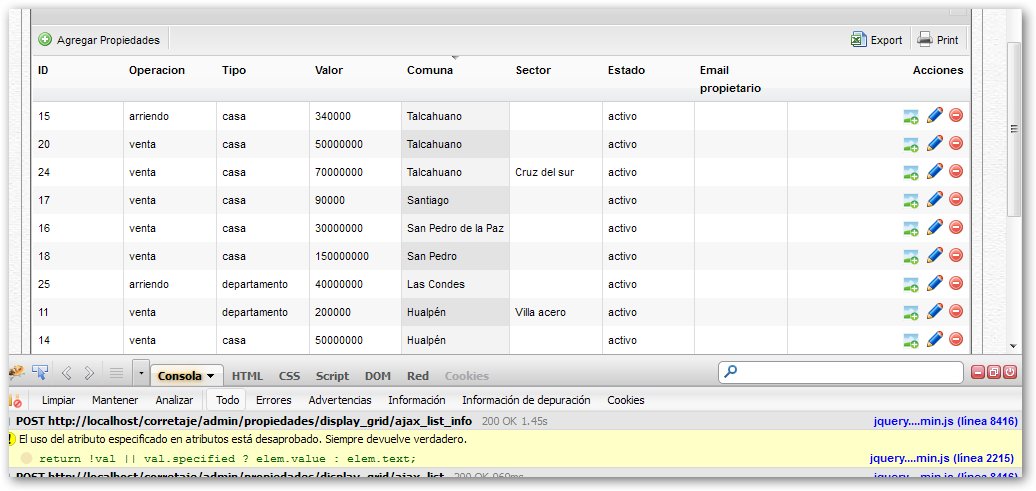Open the Firebug bug logo menu
Viewport: 1036px width, 491px height.
17,373
